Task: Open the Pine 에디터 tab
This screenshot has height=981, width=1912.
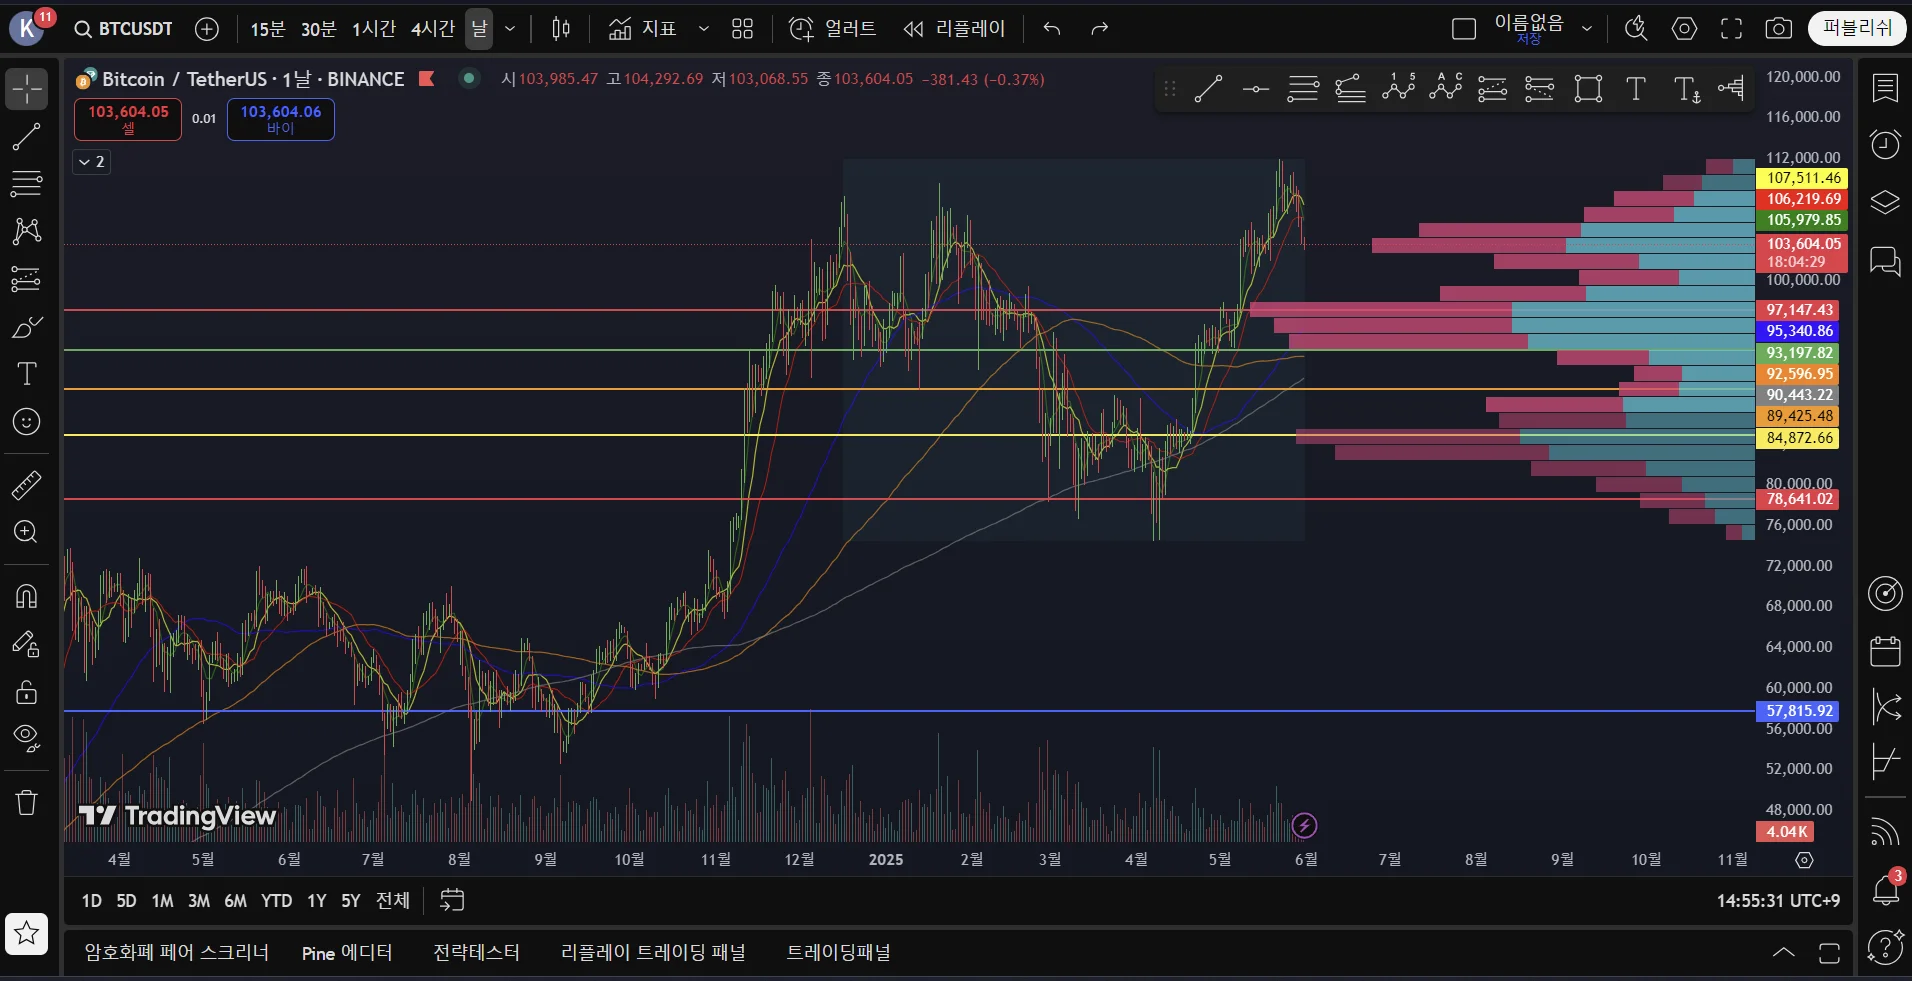Action: click(347, 953)
